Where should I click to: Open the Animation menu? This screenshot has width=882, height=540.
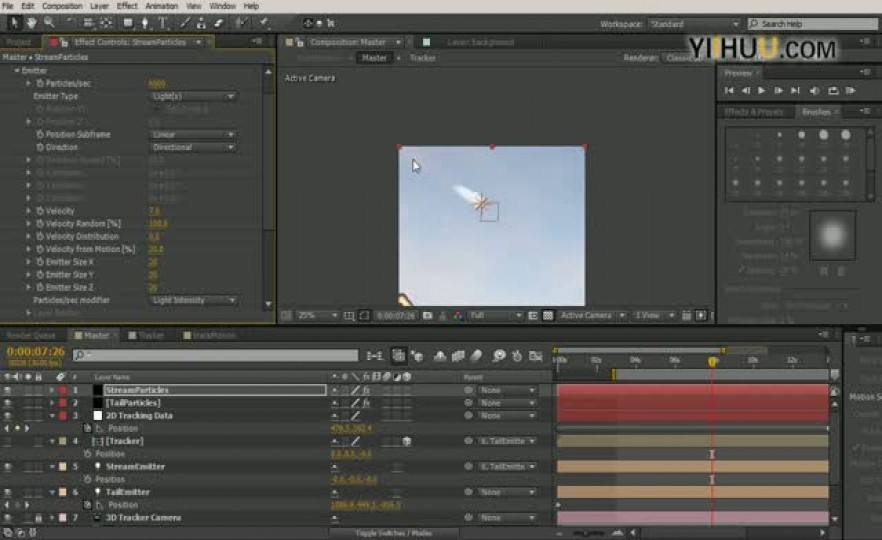point(161,6)
